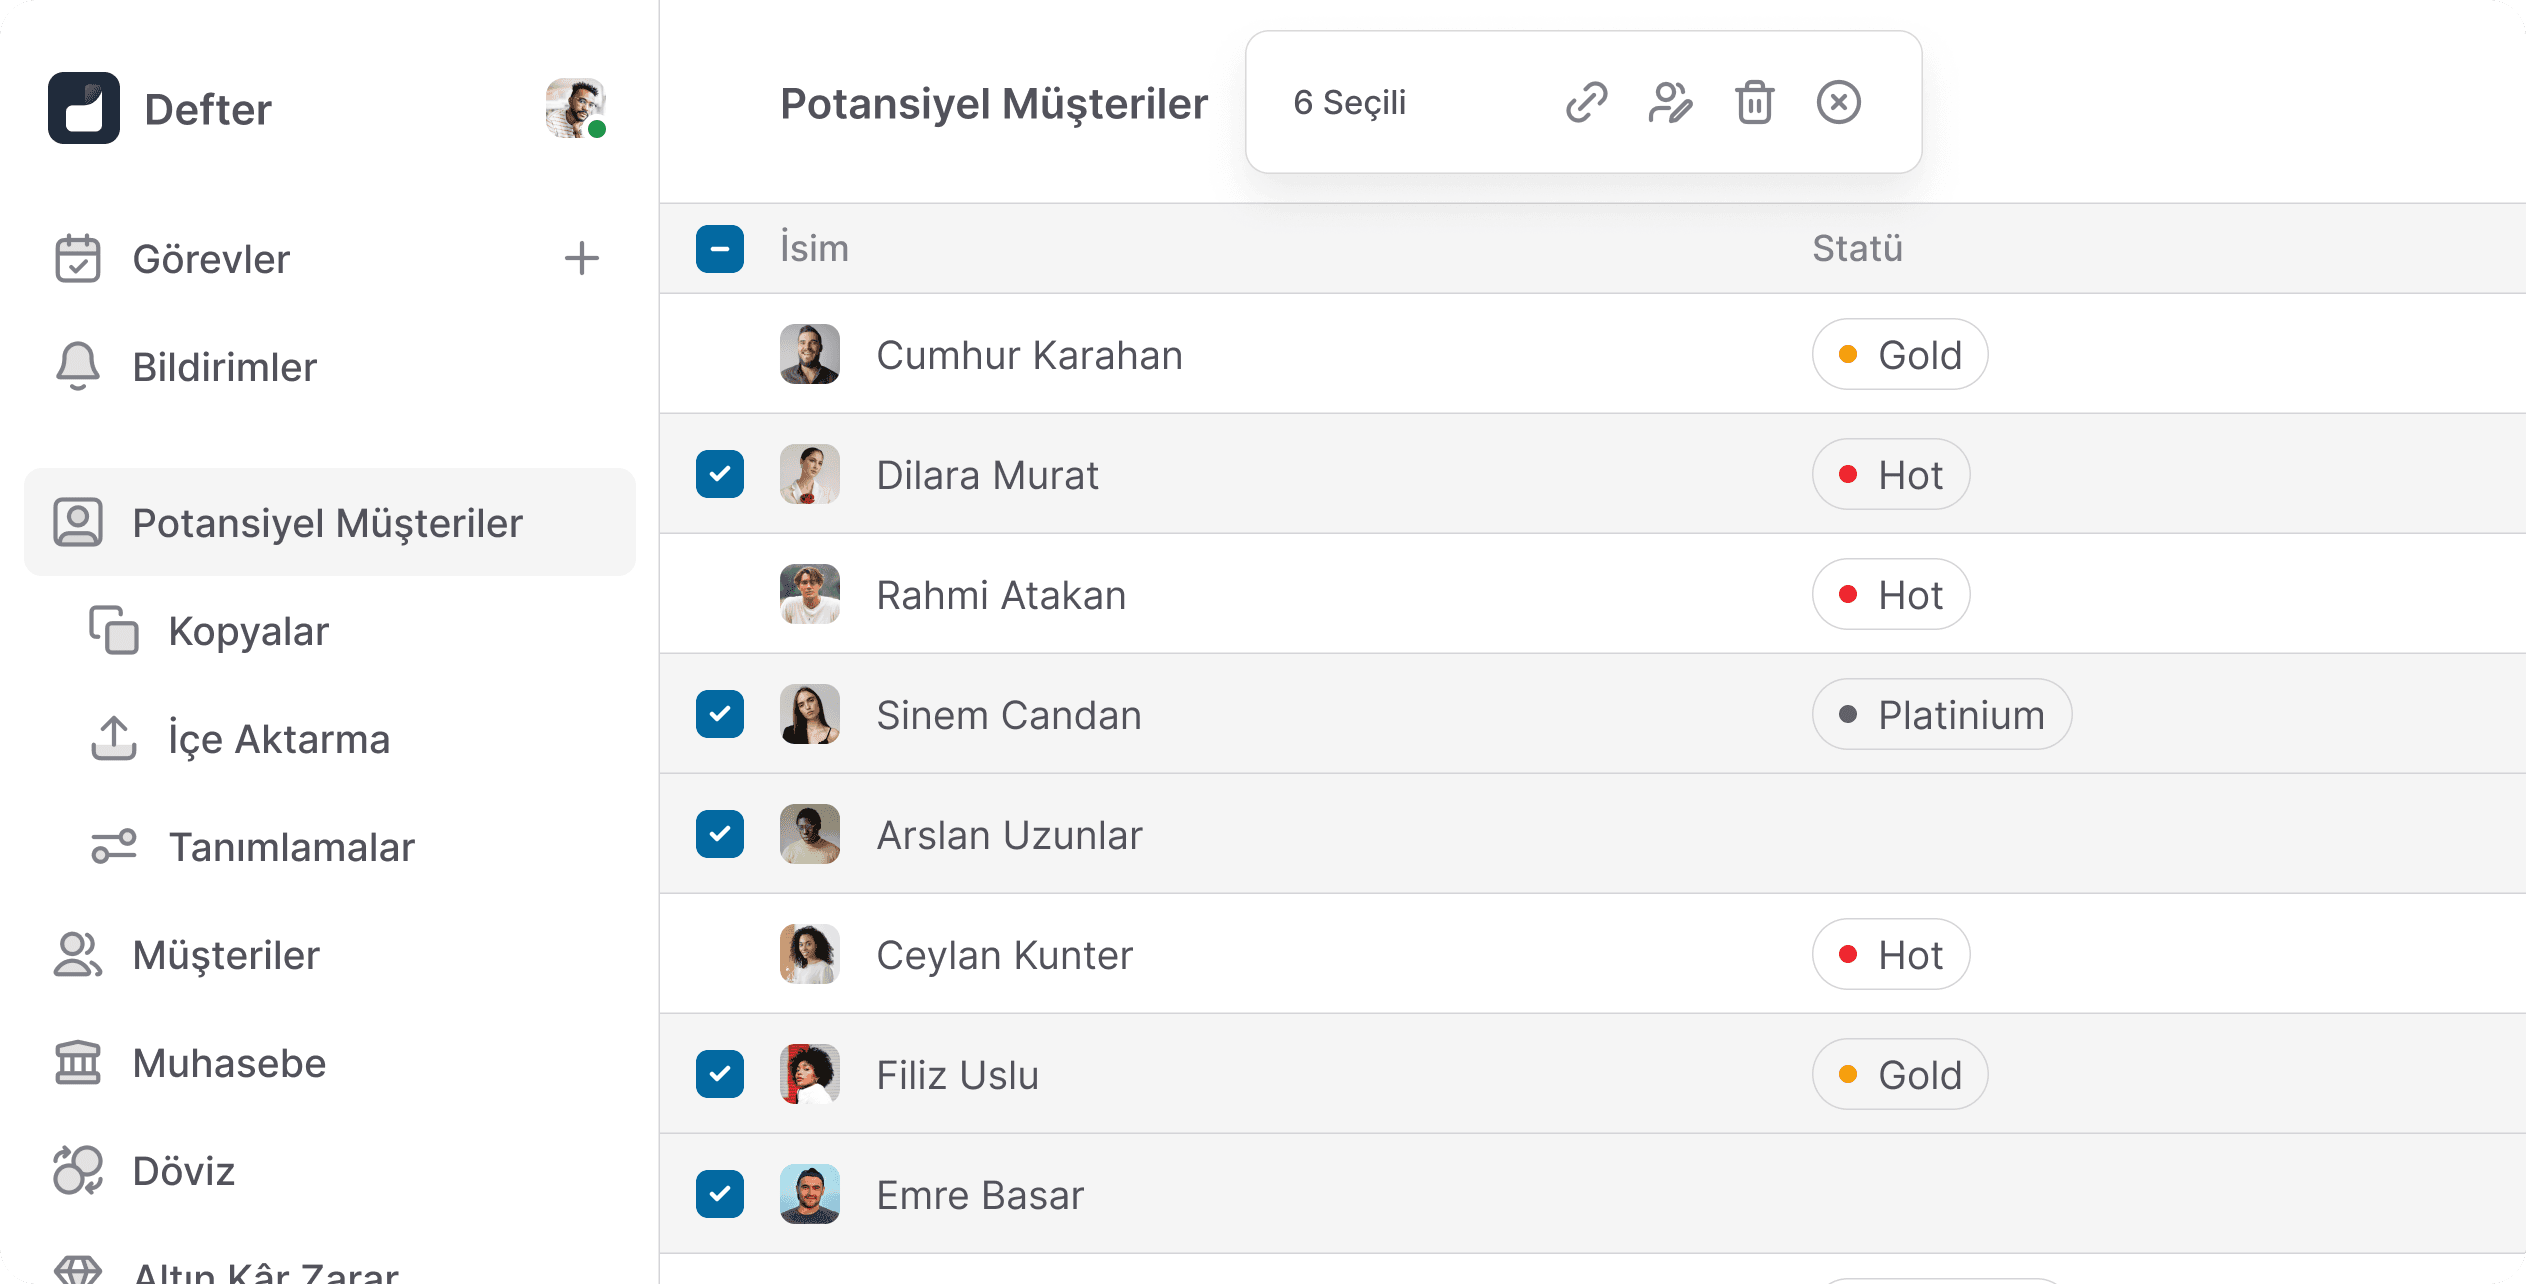Add a new task with the plus icon
Image resolution: width=2526 pixels, height=1284 pixels.
point(581,259)
